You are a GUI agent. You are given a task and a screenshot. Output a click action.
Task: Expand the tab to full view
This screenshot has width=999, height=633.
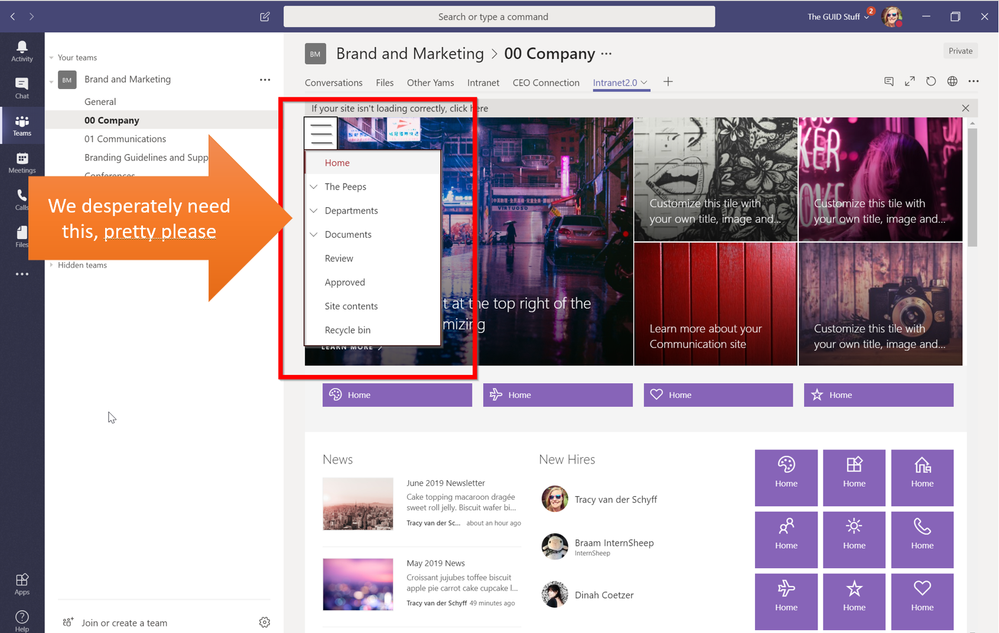pos(910,81)
